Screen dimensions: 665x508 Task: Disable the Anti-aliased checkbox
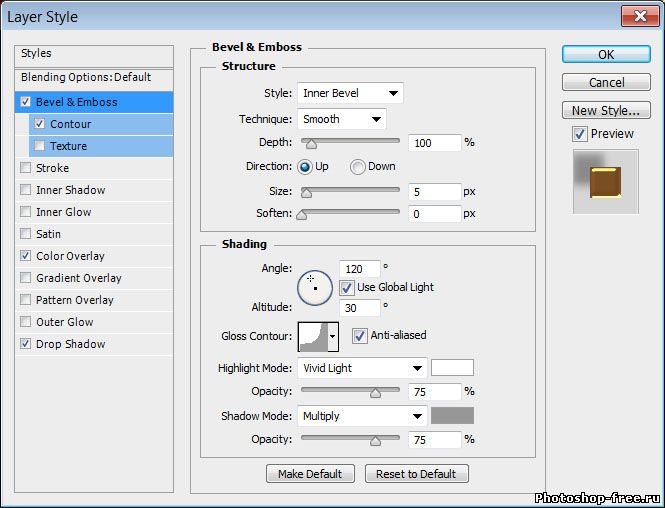pos(360,335)
